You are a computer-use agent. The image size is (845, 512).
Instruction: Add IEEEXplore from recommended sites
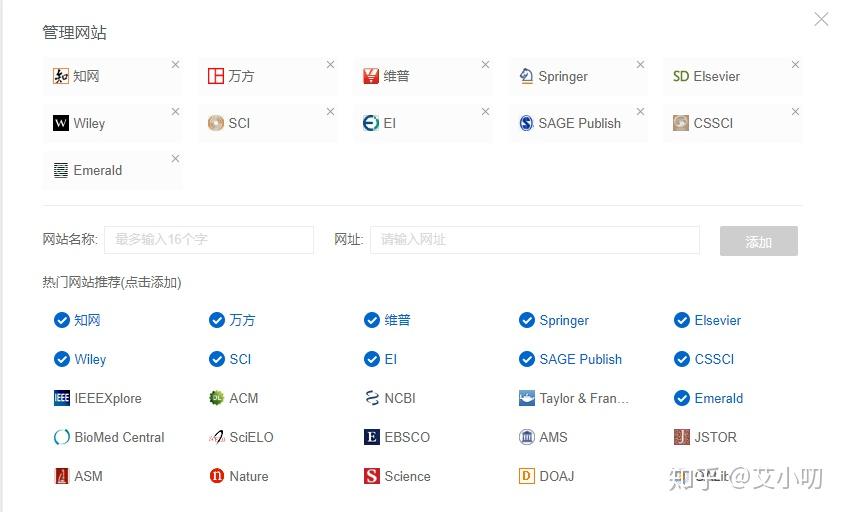coord(98,398)
